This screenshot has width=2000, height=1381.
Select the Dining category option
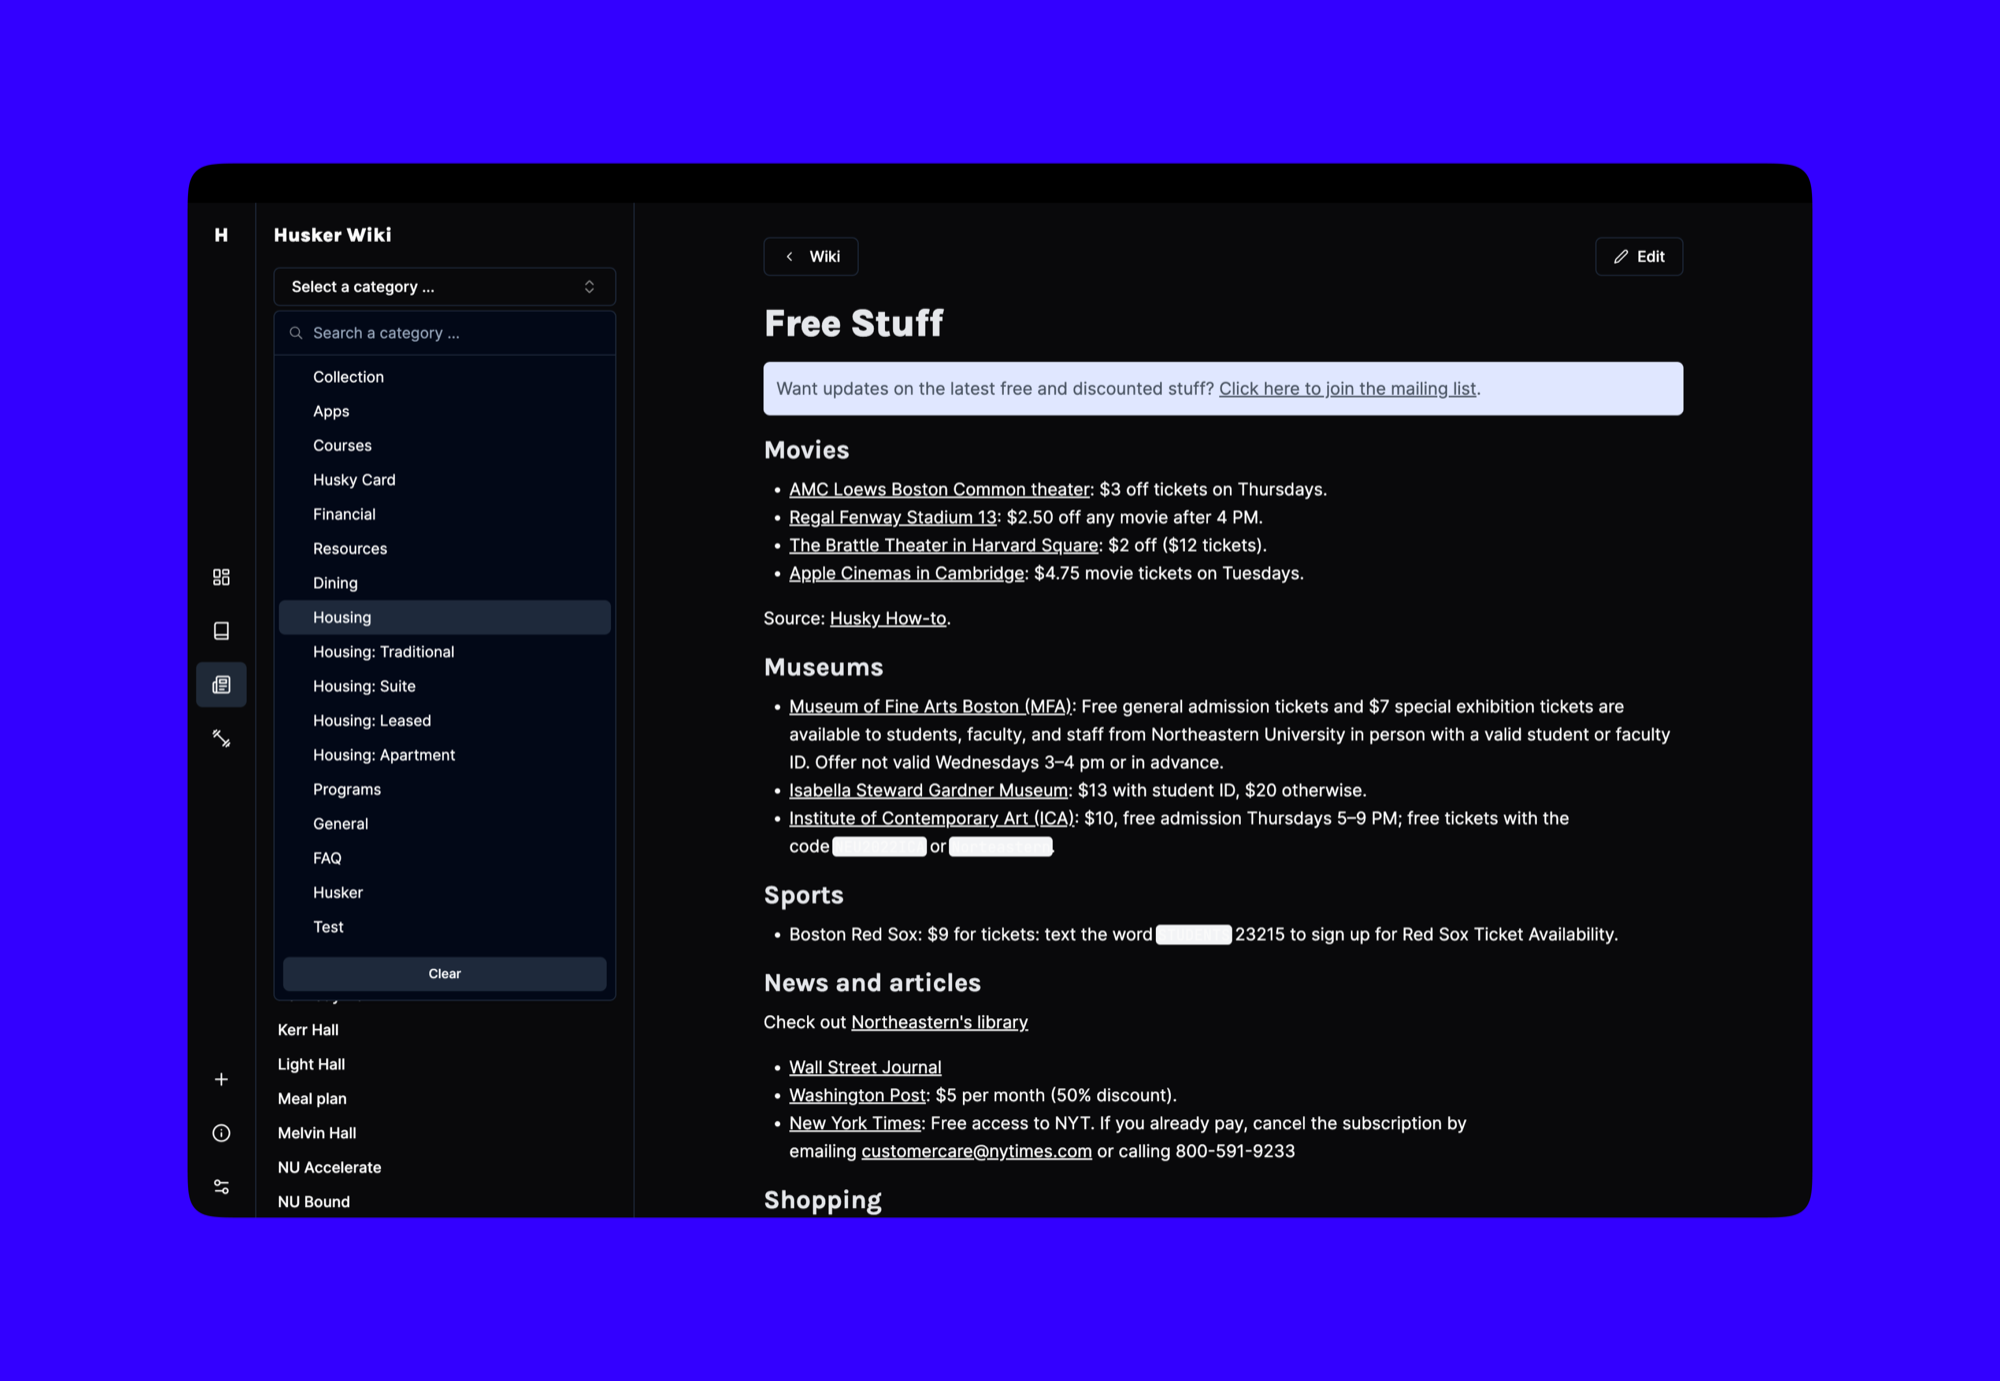click(335, 583)
